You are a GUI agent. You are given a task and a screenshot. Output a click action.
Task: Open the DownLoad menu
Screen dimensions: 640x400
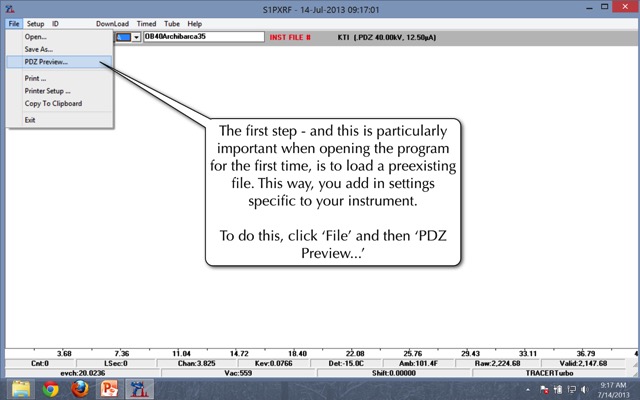pos(112,24)
